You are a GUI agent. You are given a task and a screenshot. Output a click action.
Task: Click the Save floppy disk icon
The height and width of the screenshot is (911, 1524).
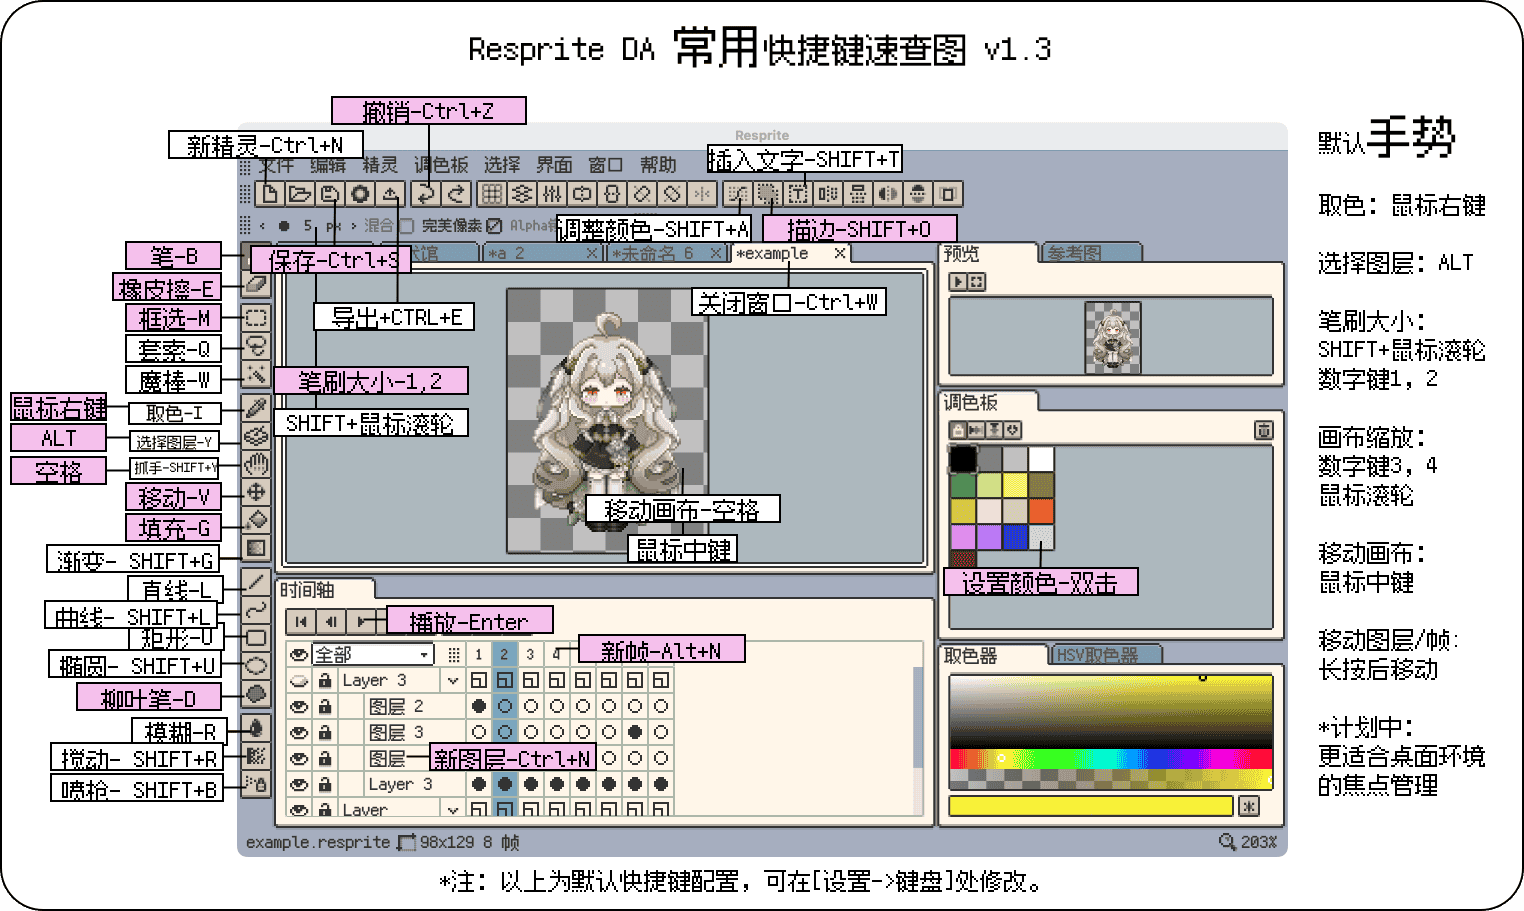(330, 194)
